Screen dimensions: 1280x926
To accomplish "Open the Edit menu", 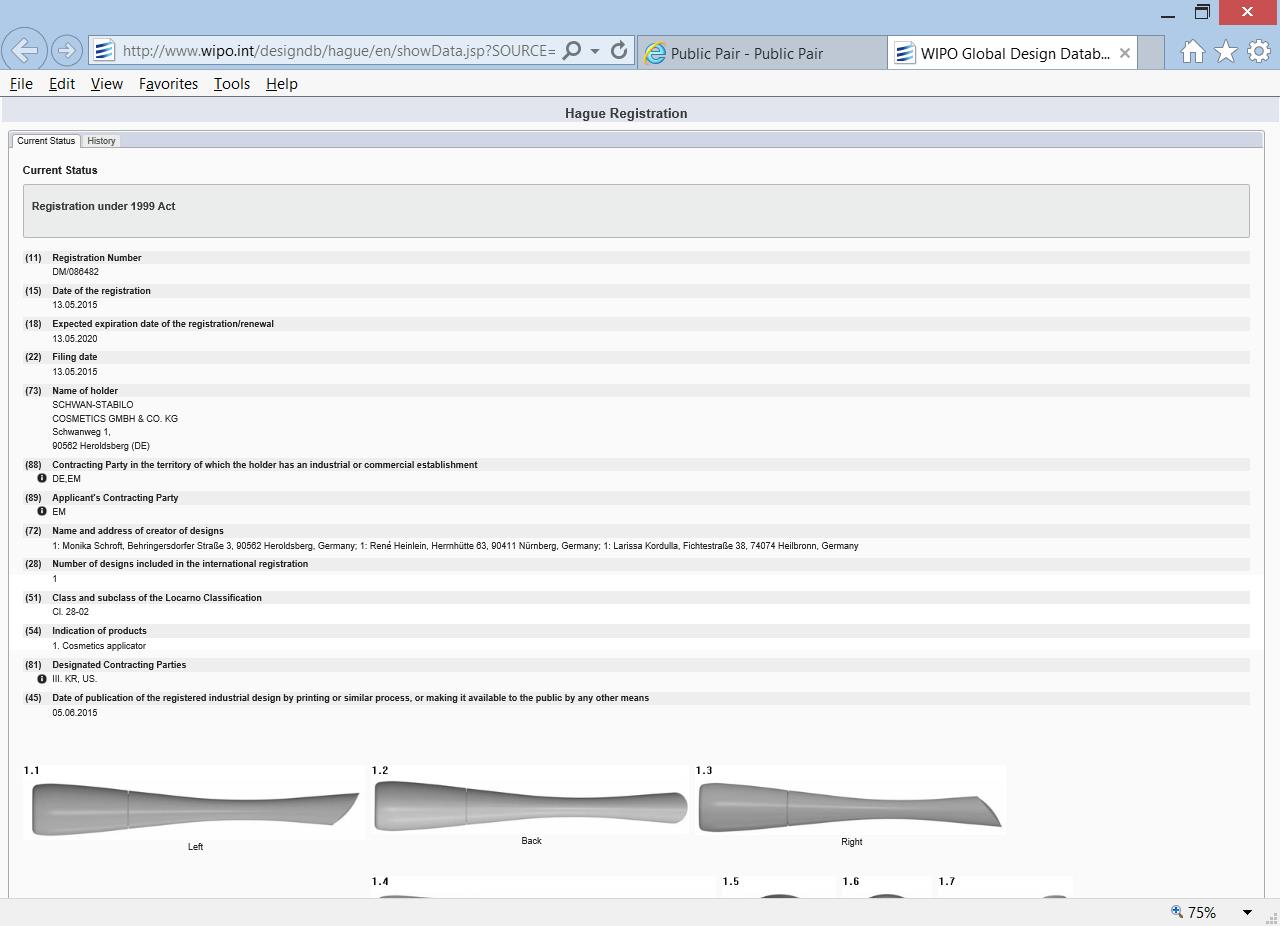I will tap(62, 84).
